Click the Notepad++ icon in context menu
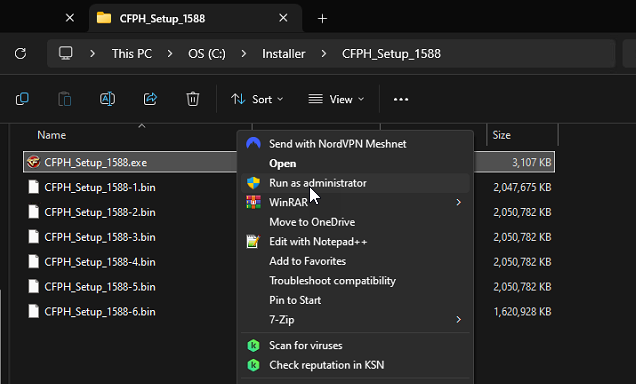 (x=254, y=241)
